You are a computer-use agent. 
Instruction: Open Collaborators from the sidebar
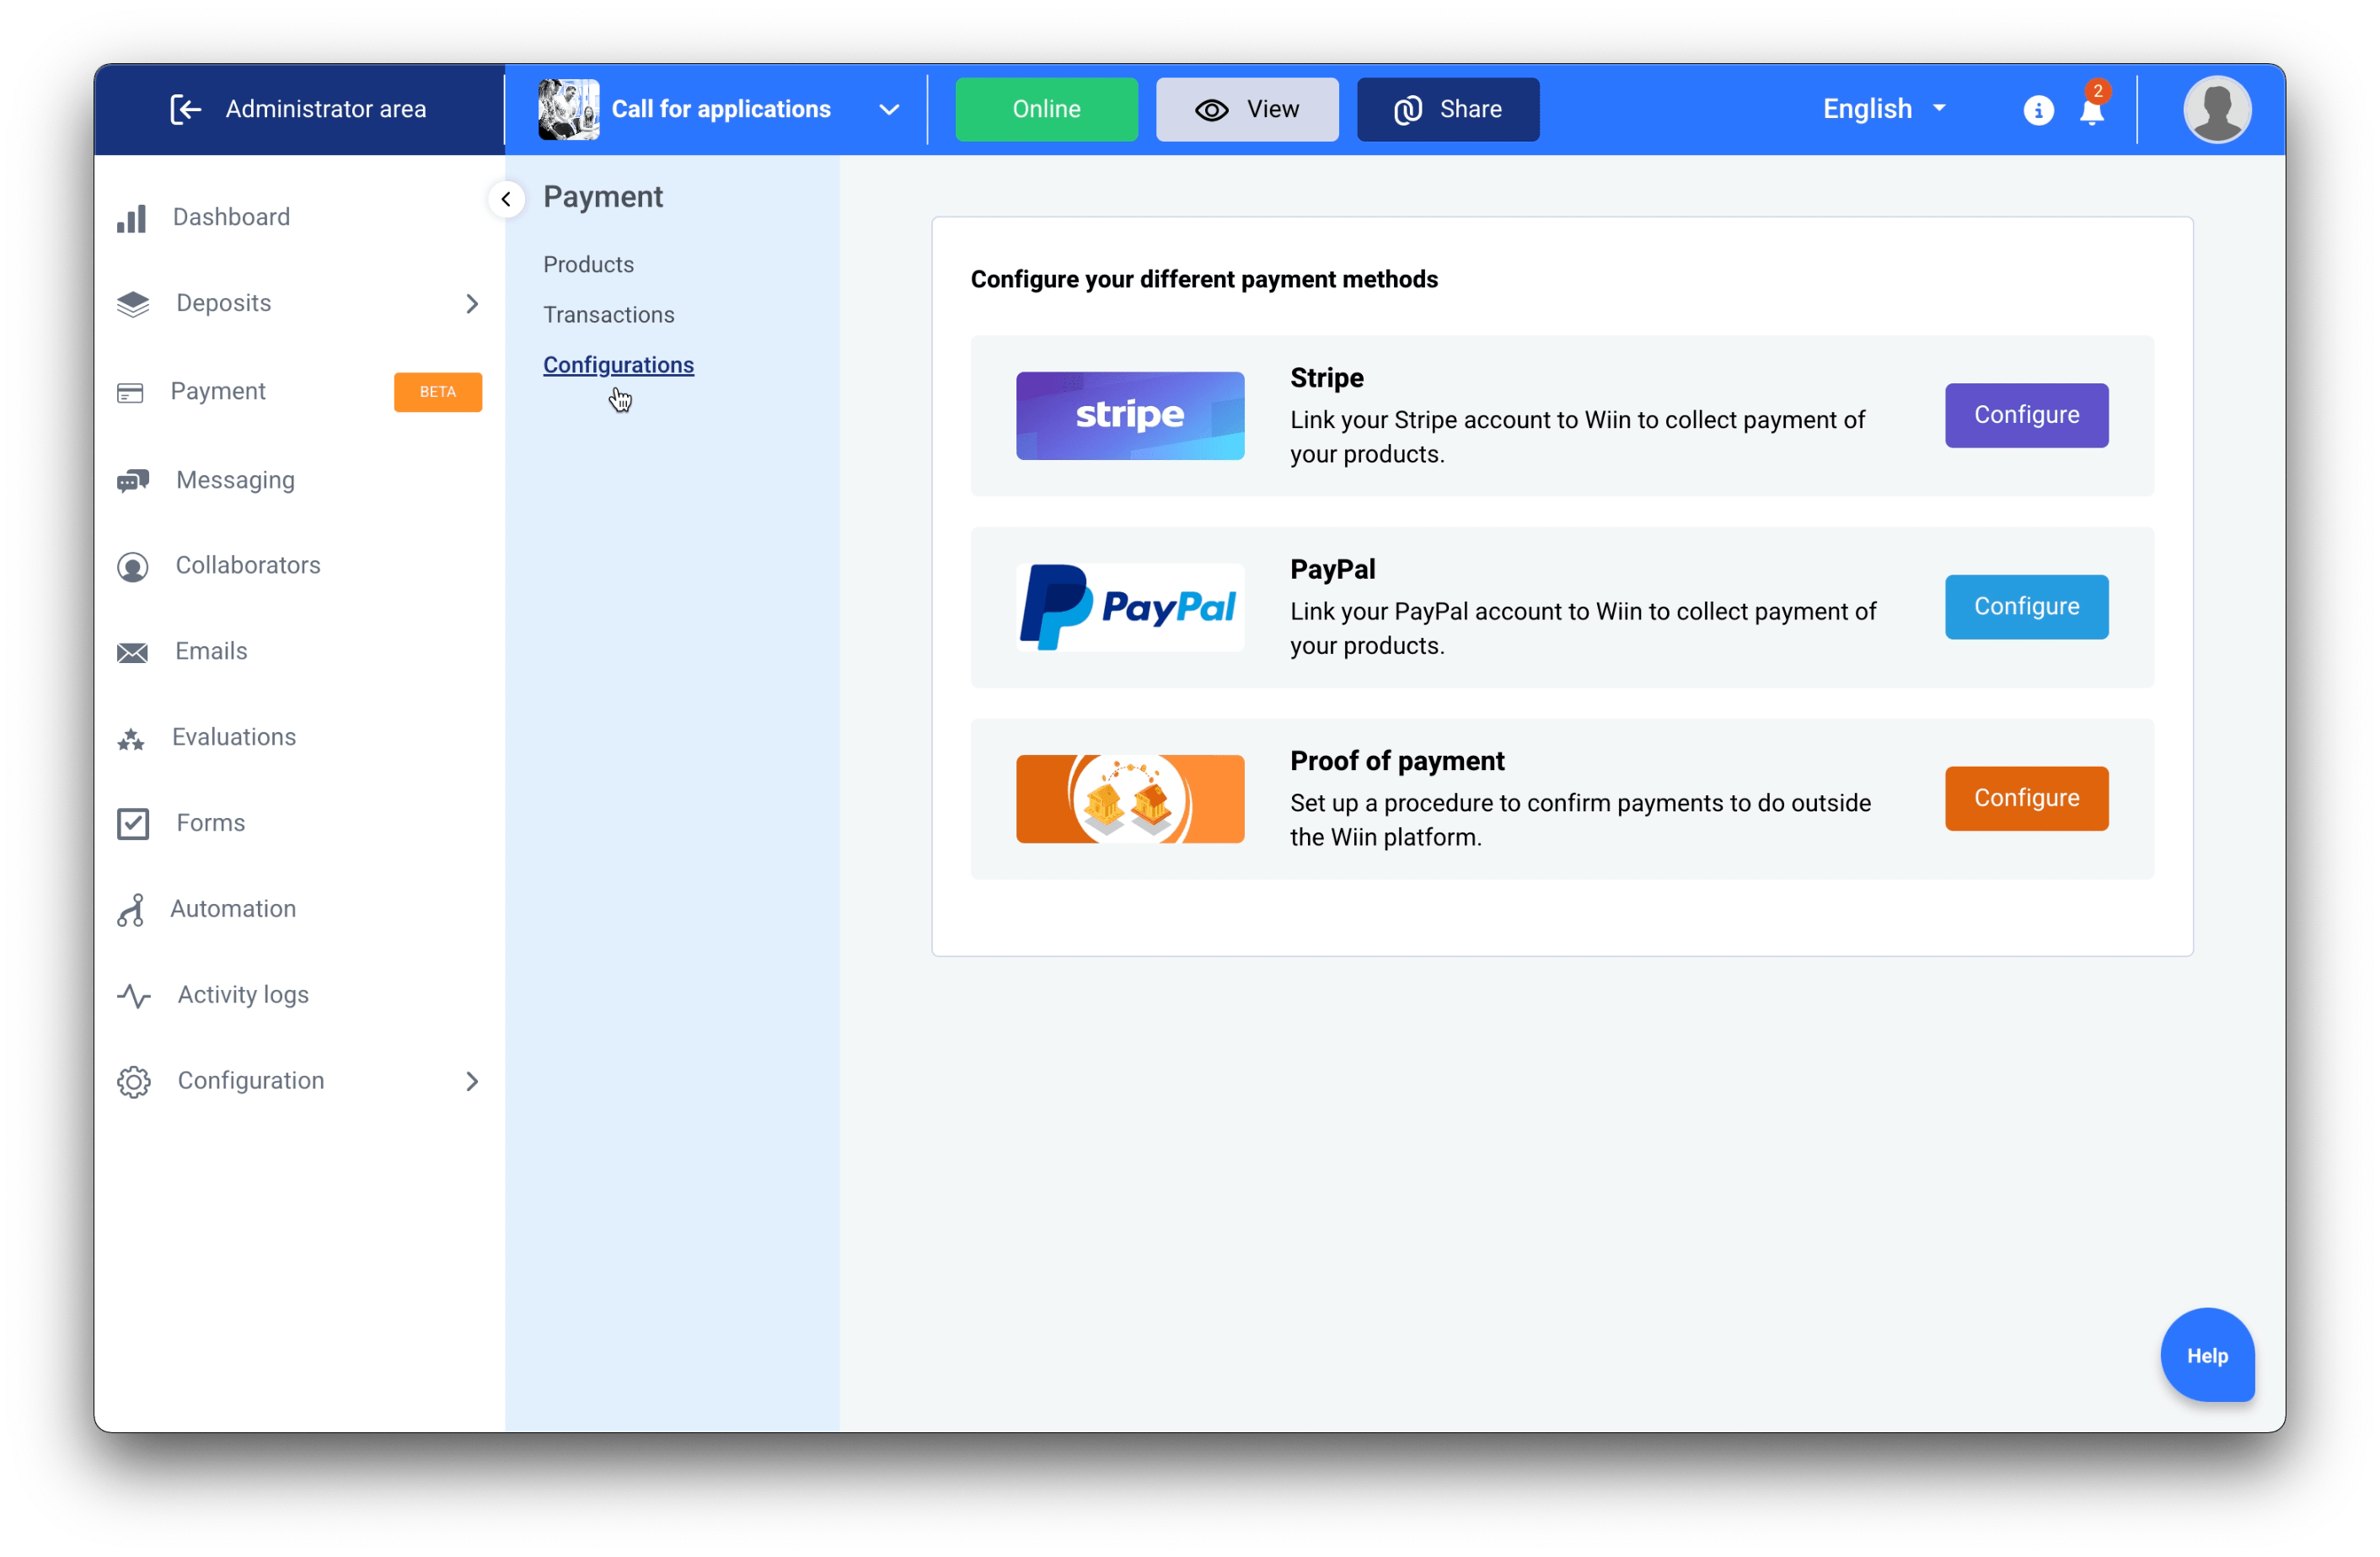pyautogui.click(x=247, y=566)
